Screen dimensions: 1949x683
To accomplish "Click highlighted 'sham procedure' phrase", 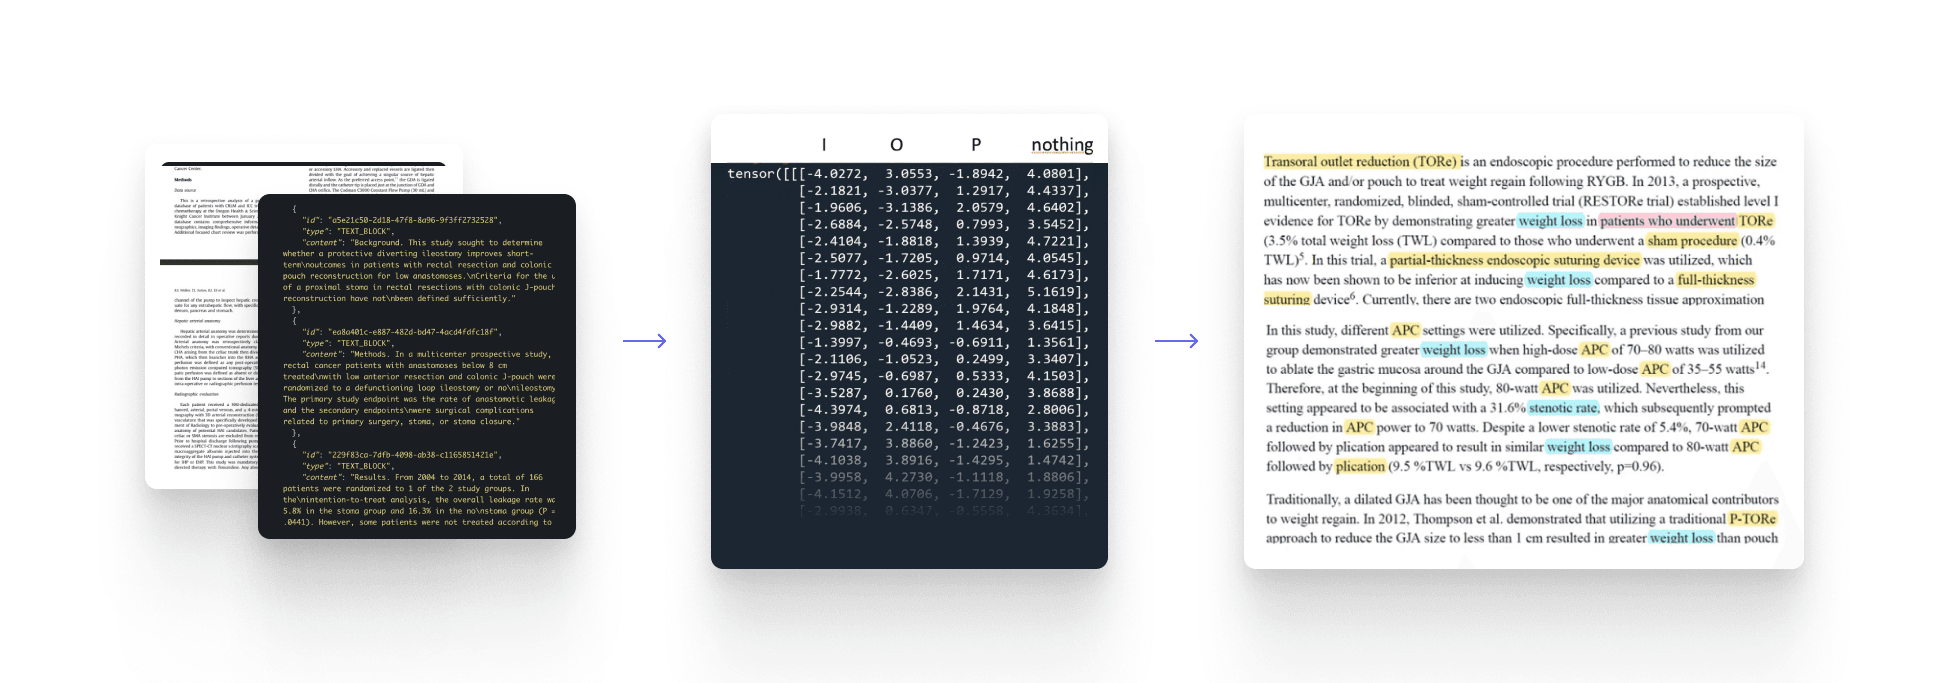I will tap(1692, 241).
